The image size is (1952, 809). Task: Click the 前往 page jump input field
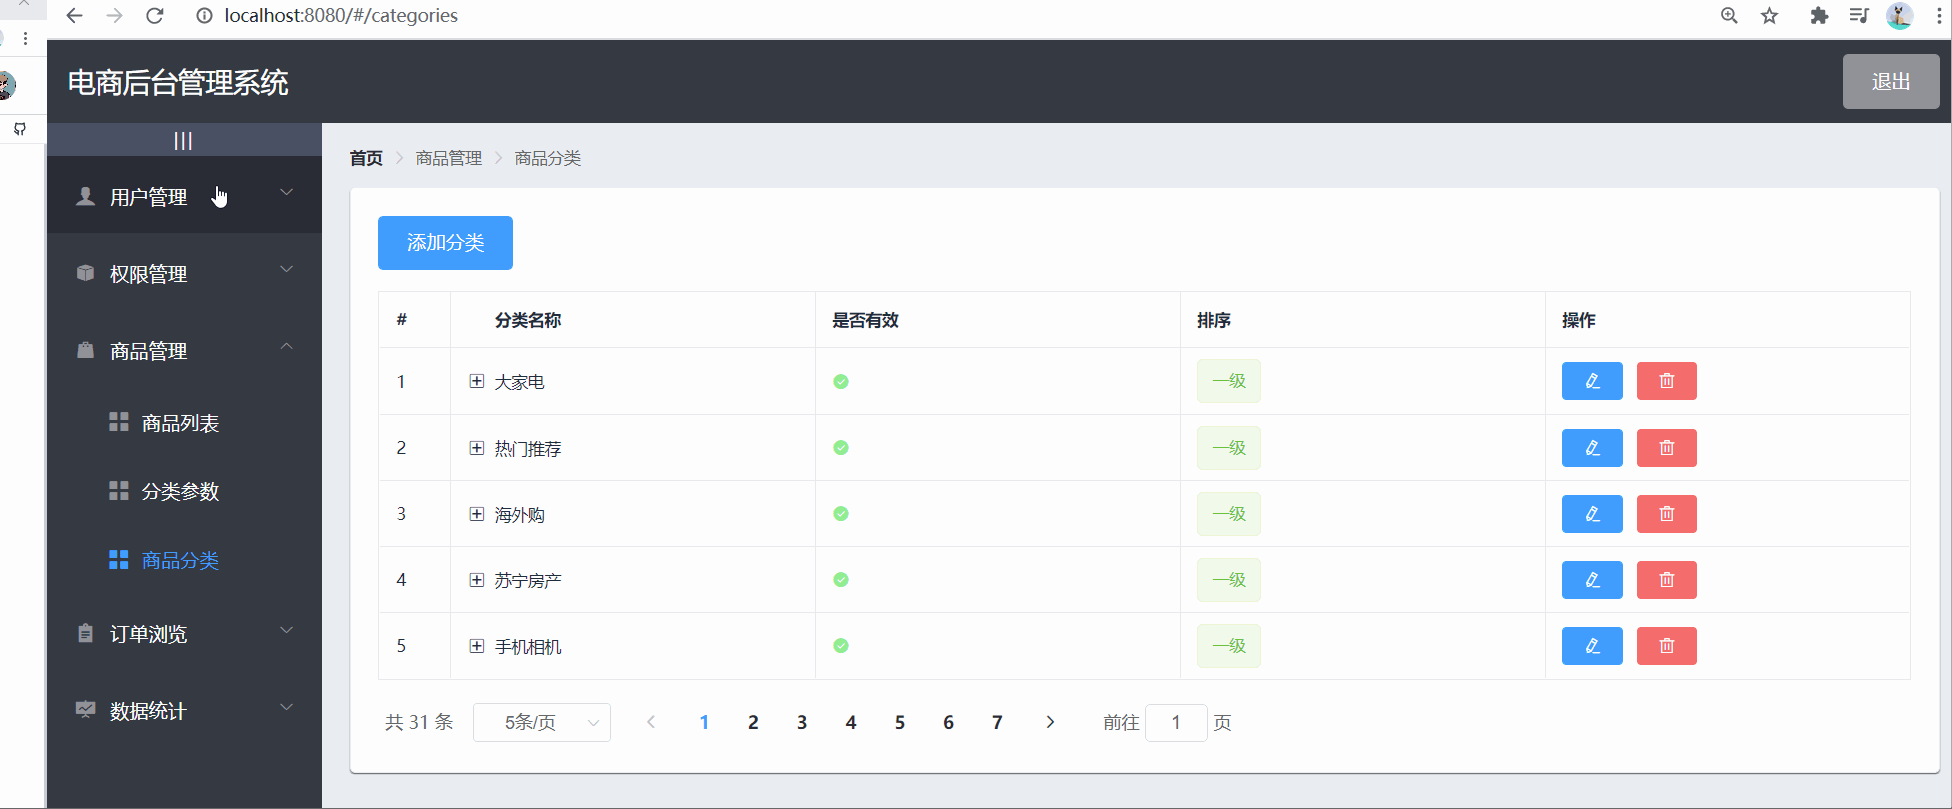(x=1176, y=722)
